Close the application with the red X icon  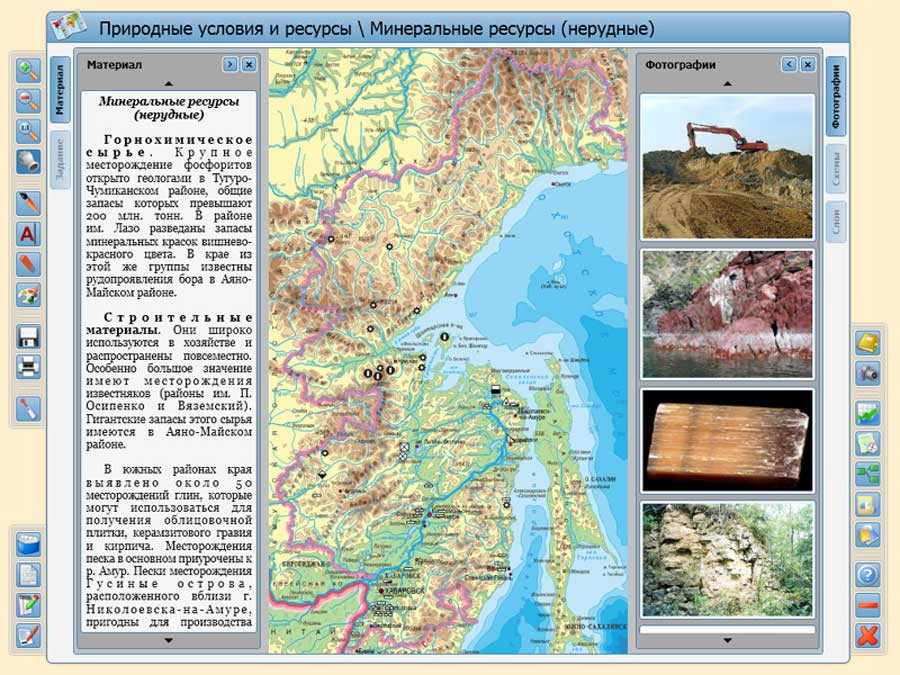coord(868,636)
